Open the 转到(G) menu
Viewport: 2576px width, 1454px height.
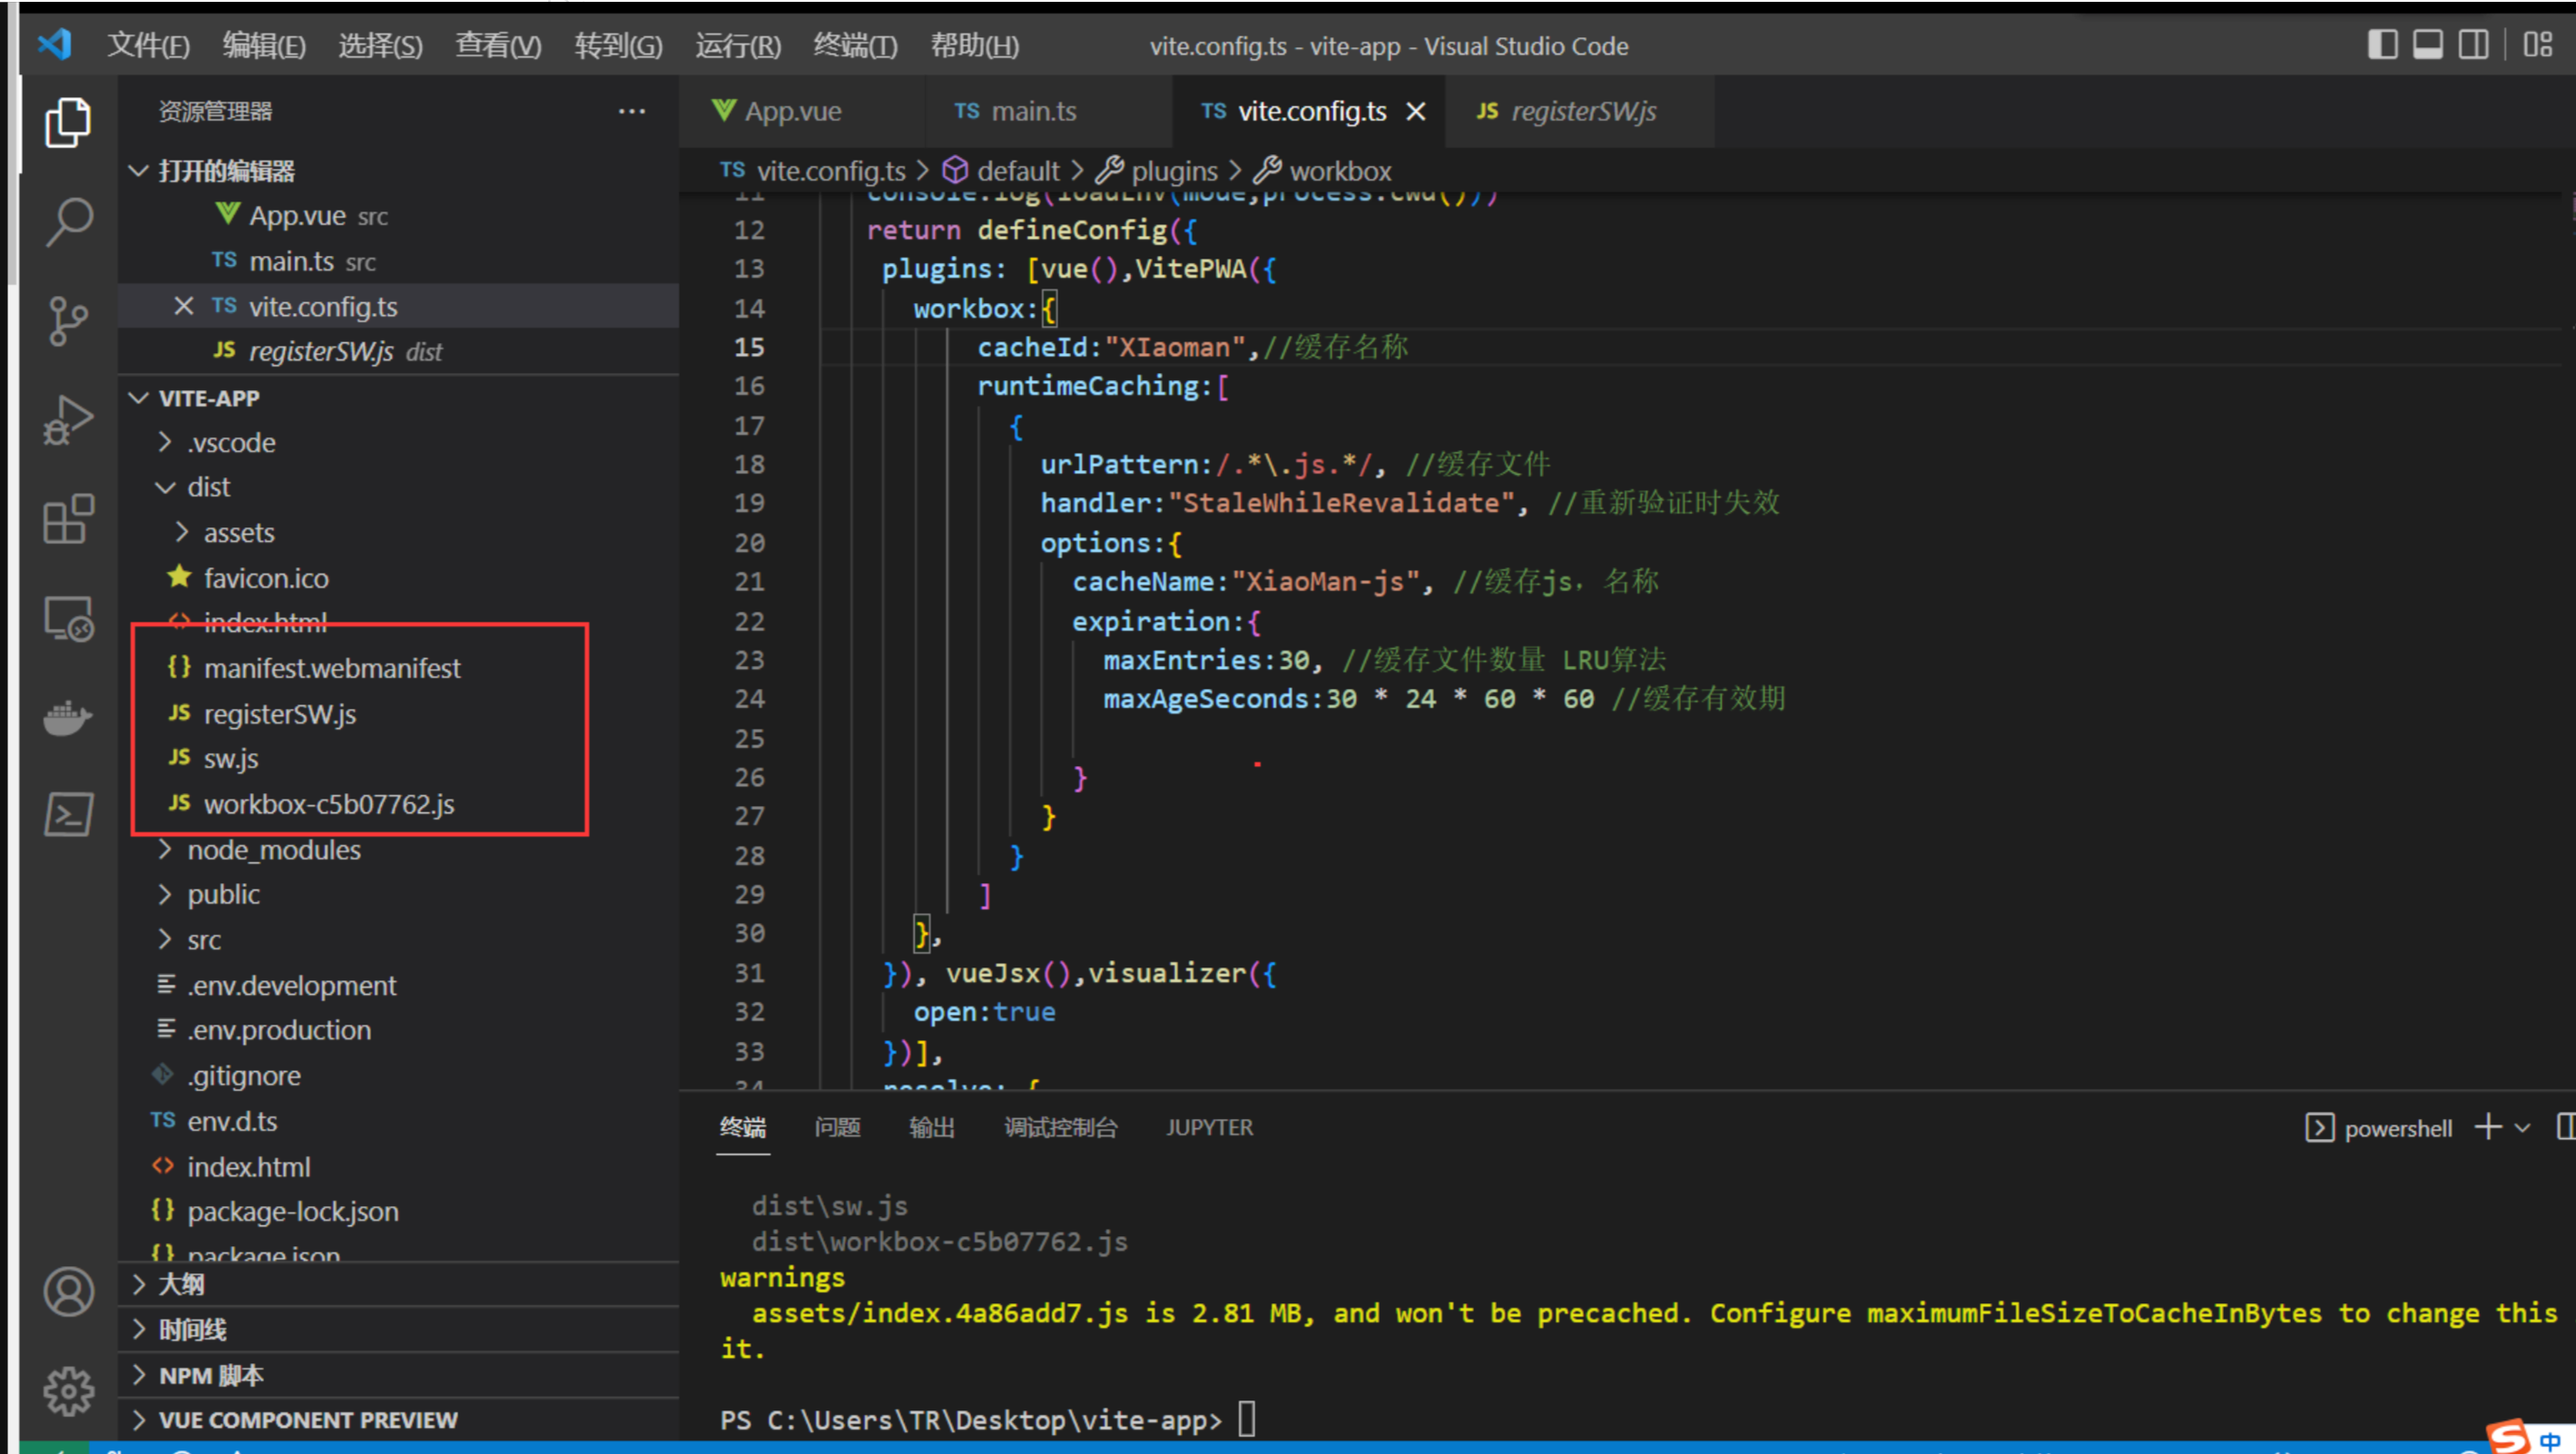[x=618, y=45]
